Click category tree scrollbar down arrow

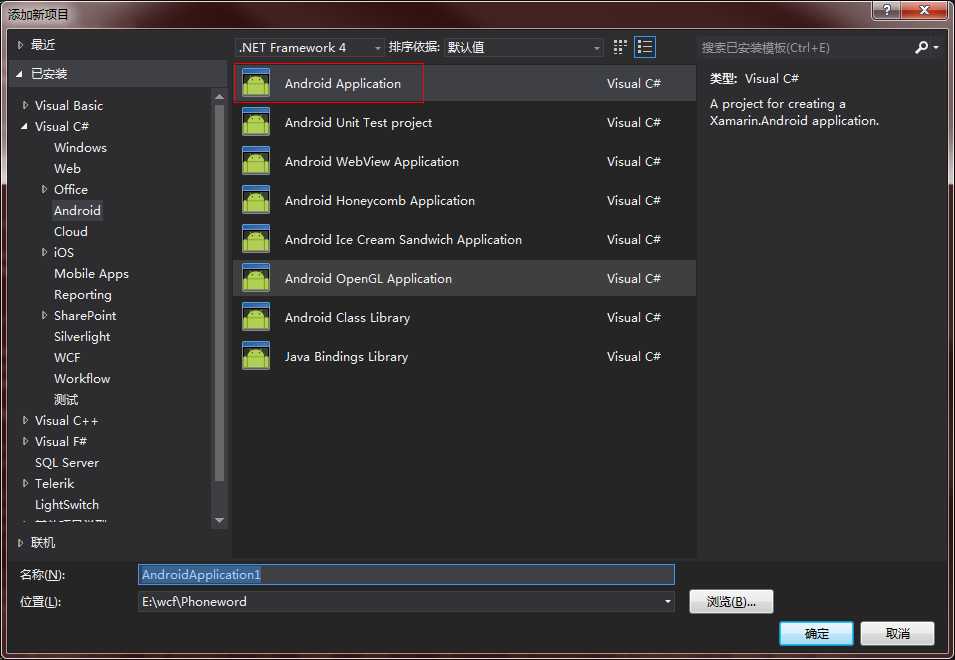(219, 521)
